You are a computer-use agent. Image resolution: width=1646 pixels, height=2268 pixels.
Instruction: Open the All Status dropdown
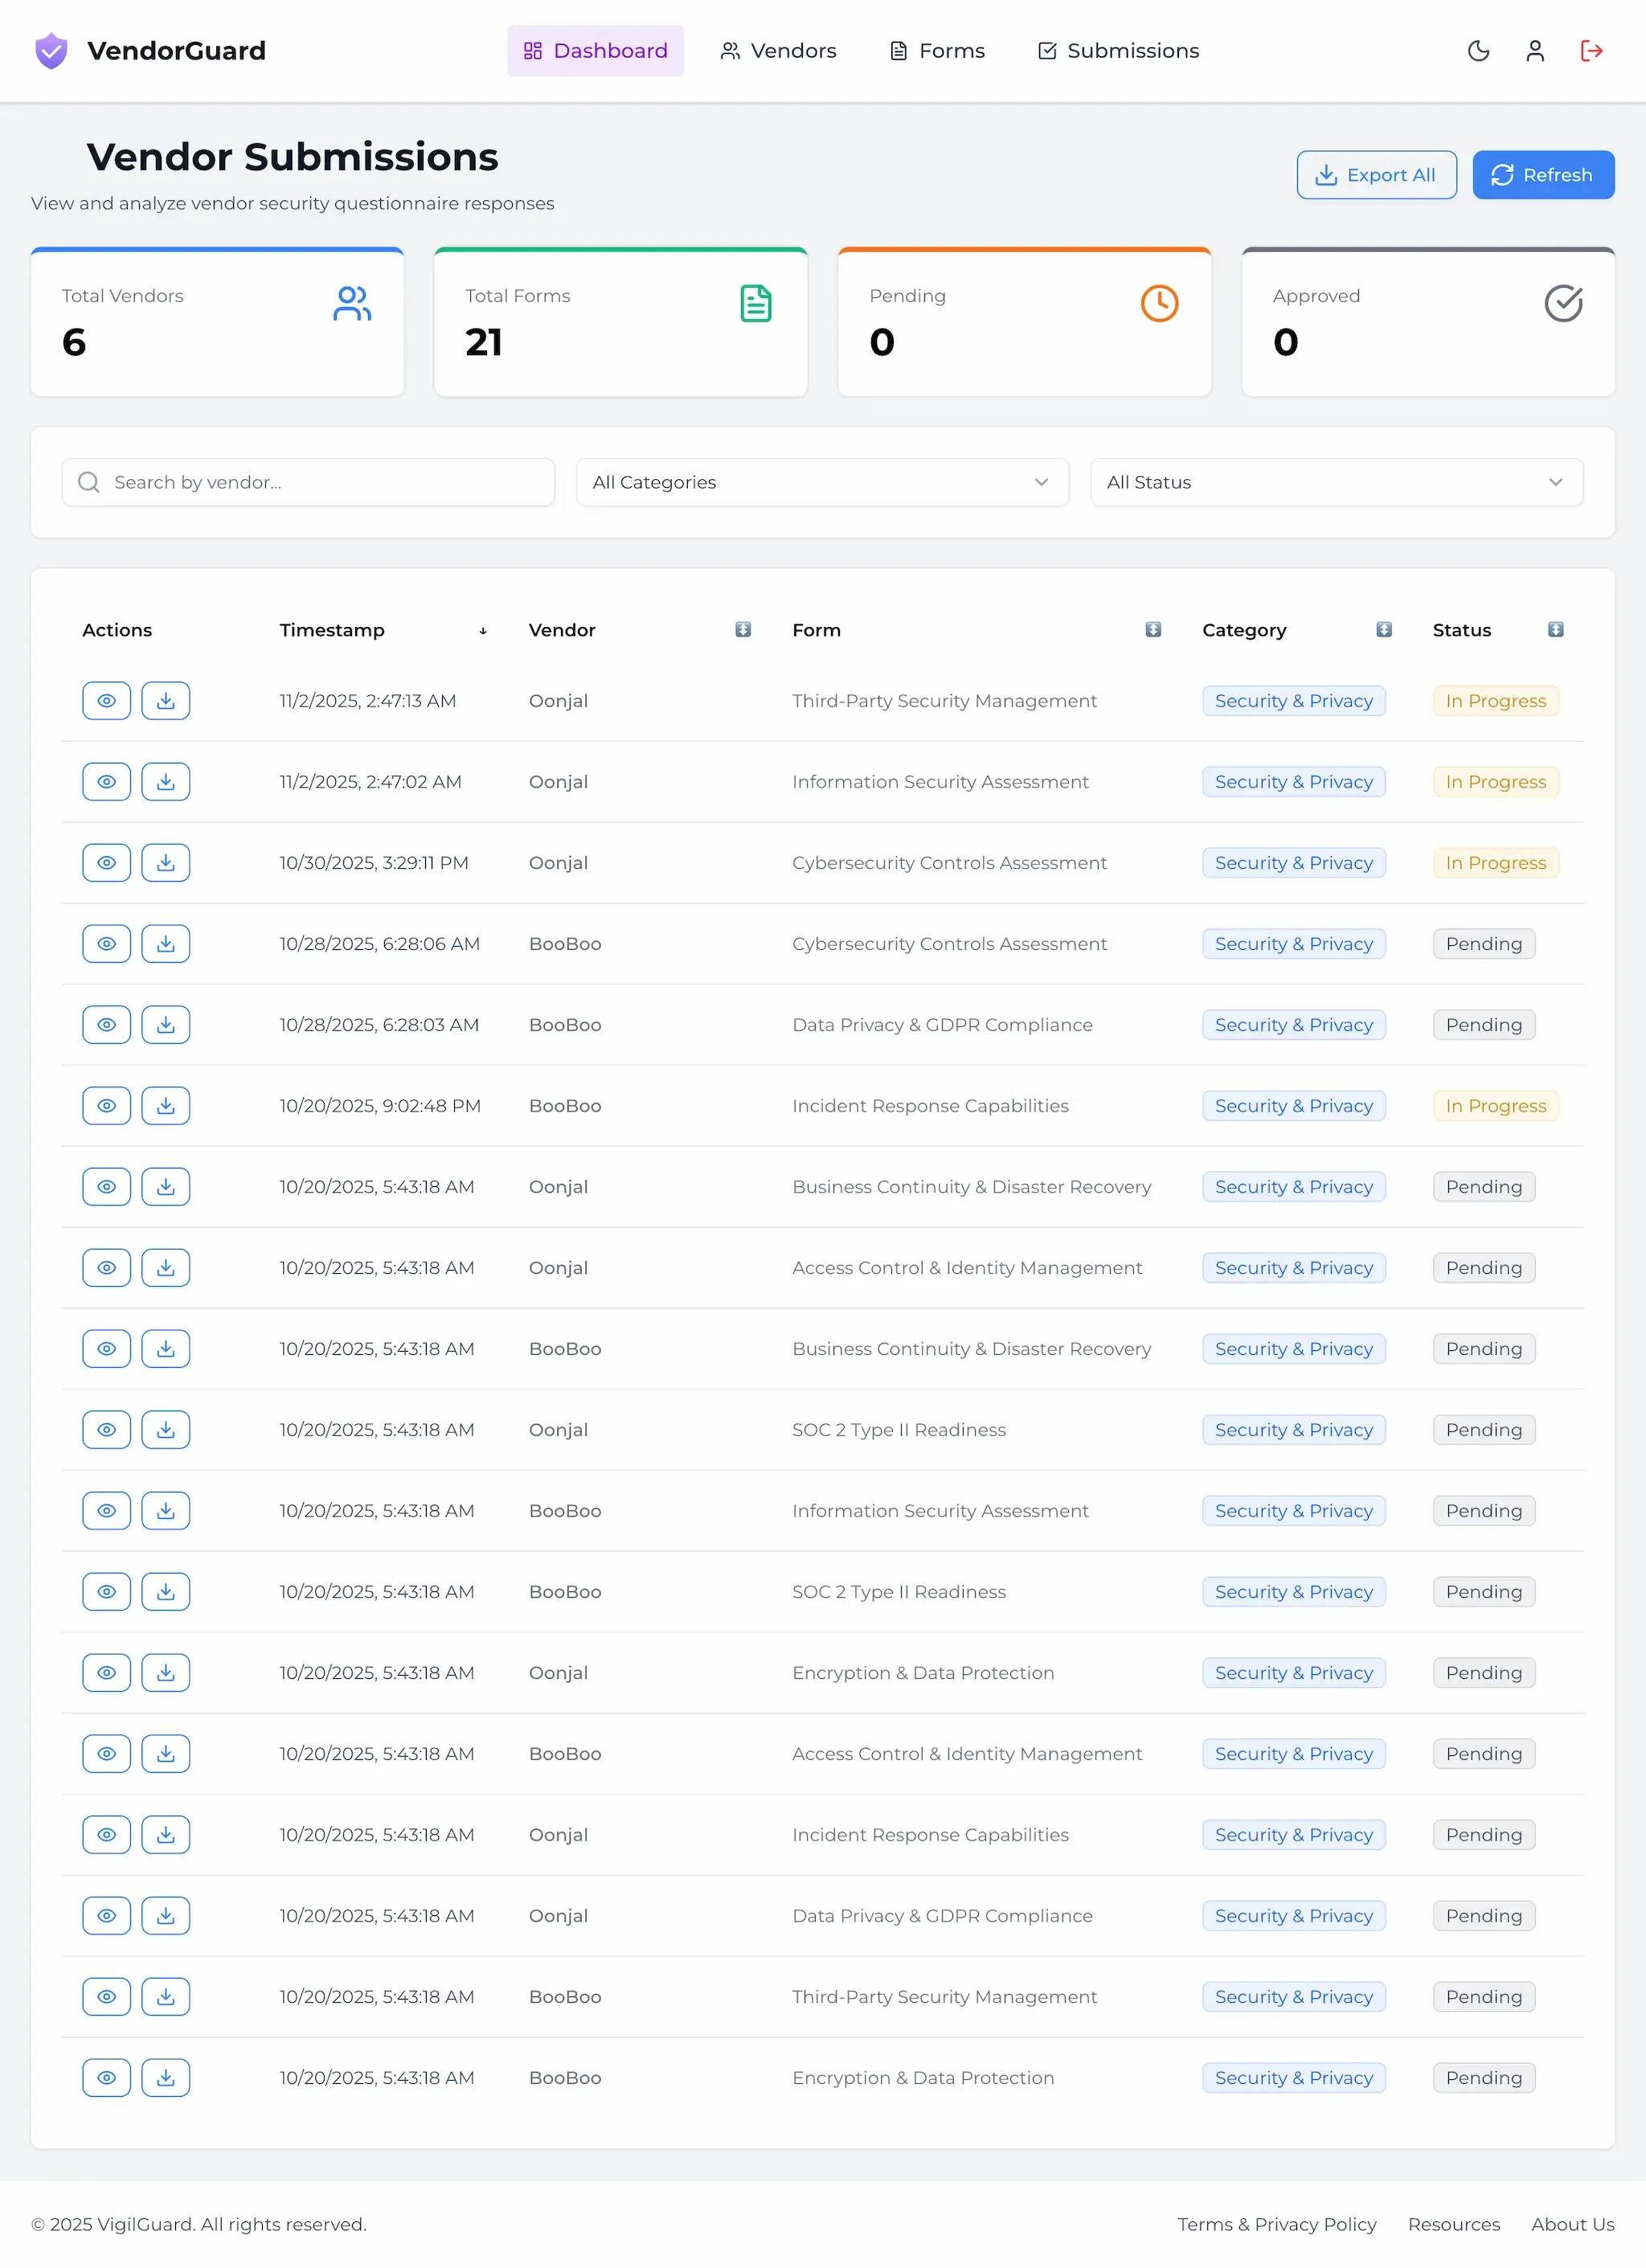pos(1336,482)
